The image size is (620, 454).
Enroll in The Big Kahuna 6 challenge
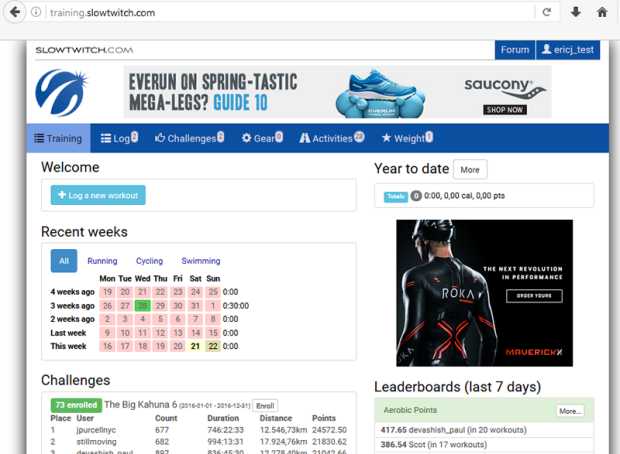[264, 406]
